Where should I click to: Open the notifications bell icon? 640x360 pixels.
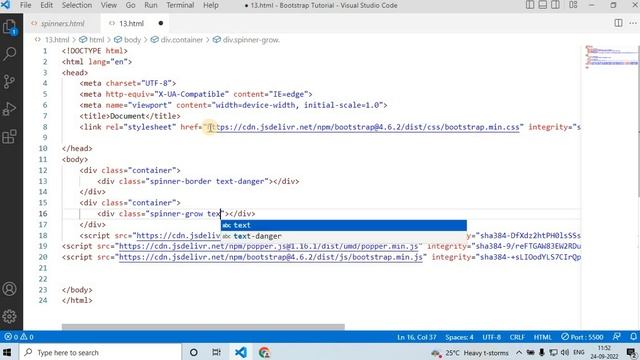633,337
